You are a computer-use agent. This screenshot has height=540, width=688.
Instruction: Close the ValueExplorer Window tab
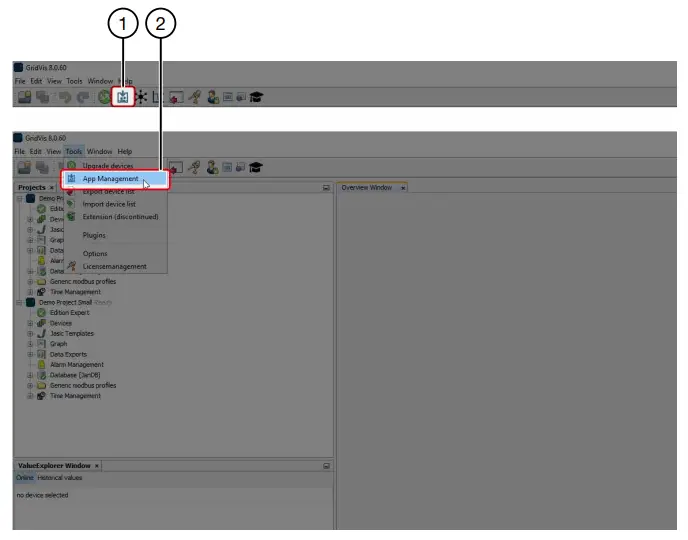[97, 466]
